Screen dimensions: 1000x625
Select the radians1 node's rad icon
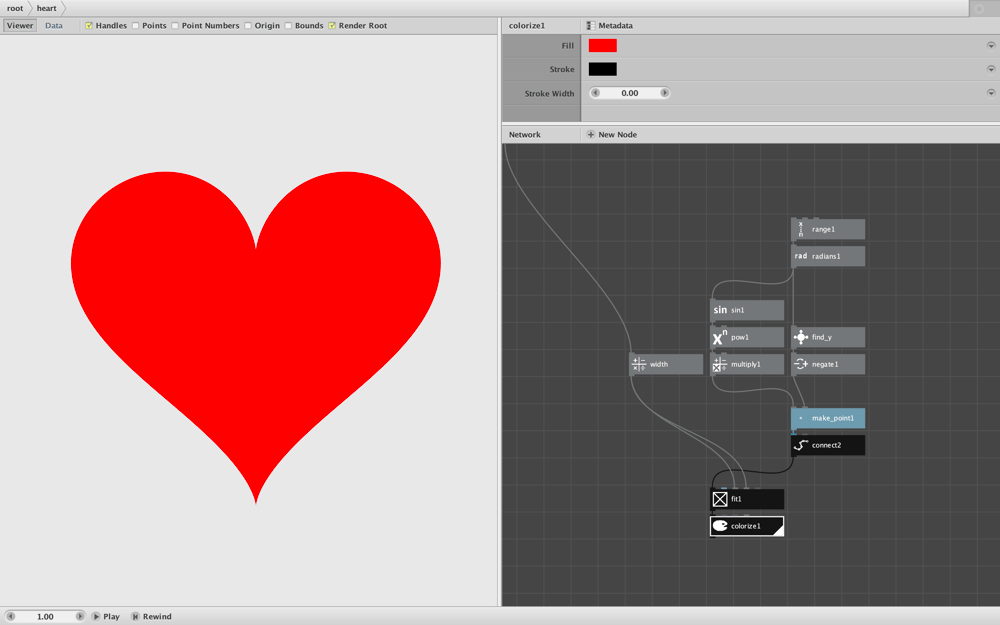click(x=801, y=256)
